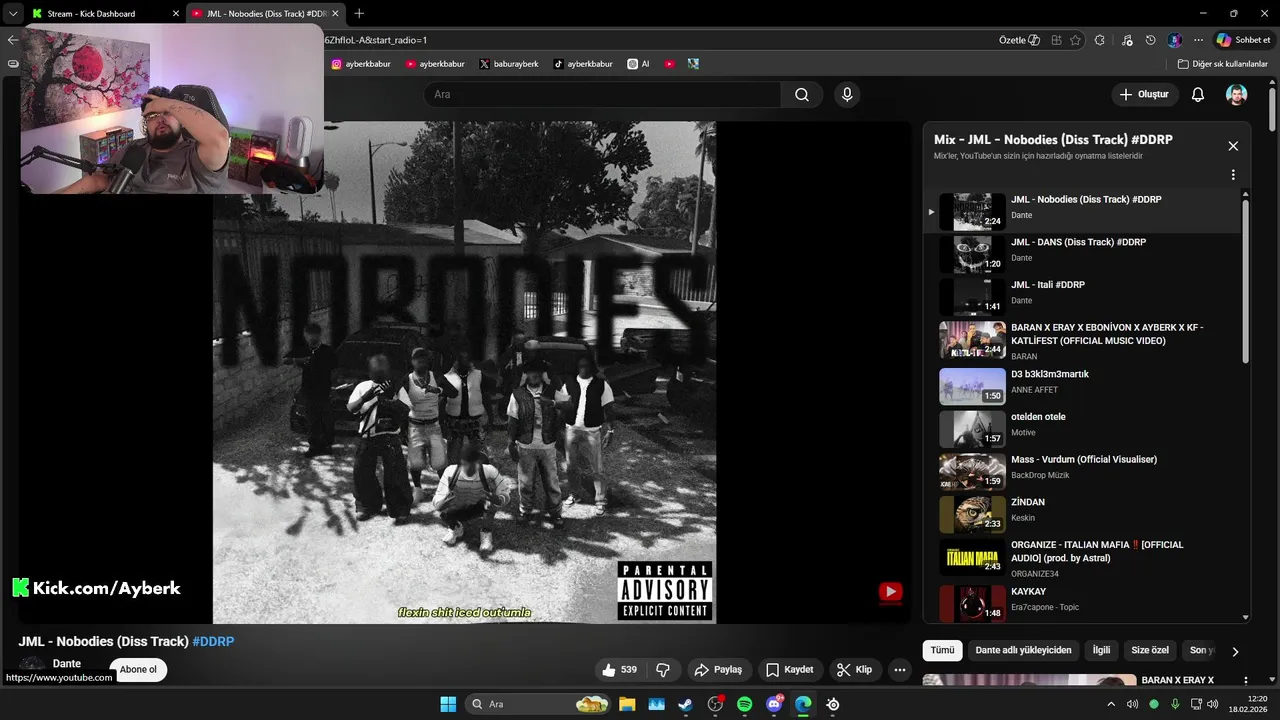
Task: Open the Dante channel name link
Action: click(67, 663)
